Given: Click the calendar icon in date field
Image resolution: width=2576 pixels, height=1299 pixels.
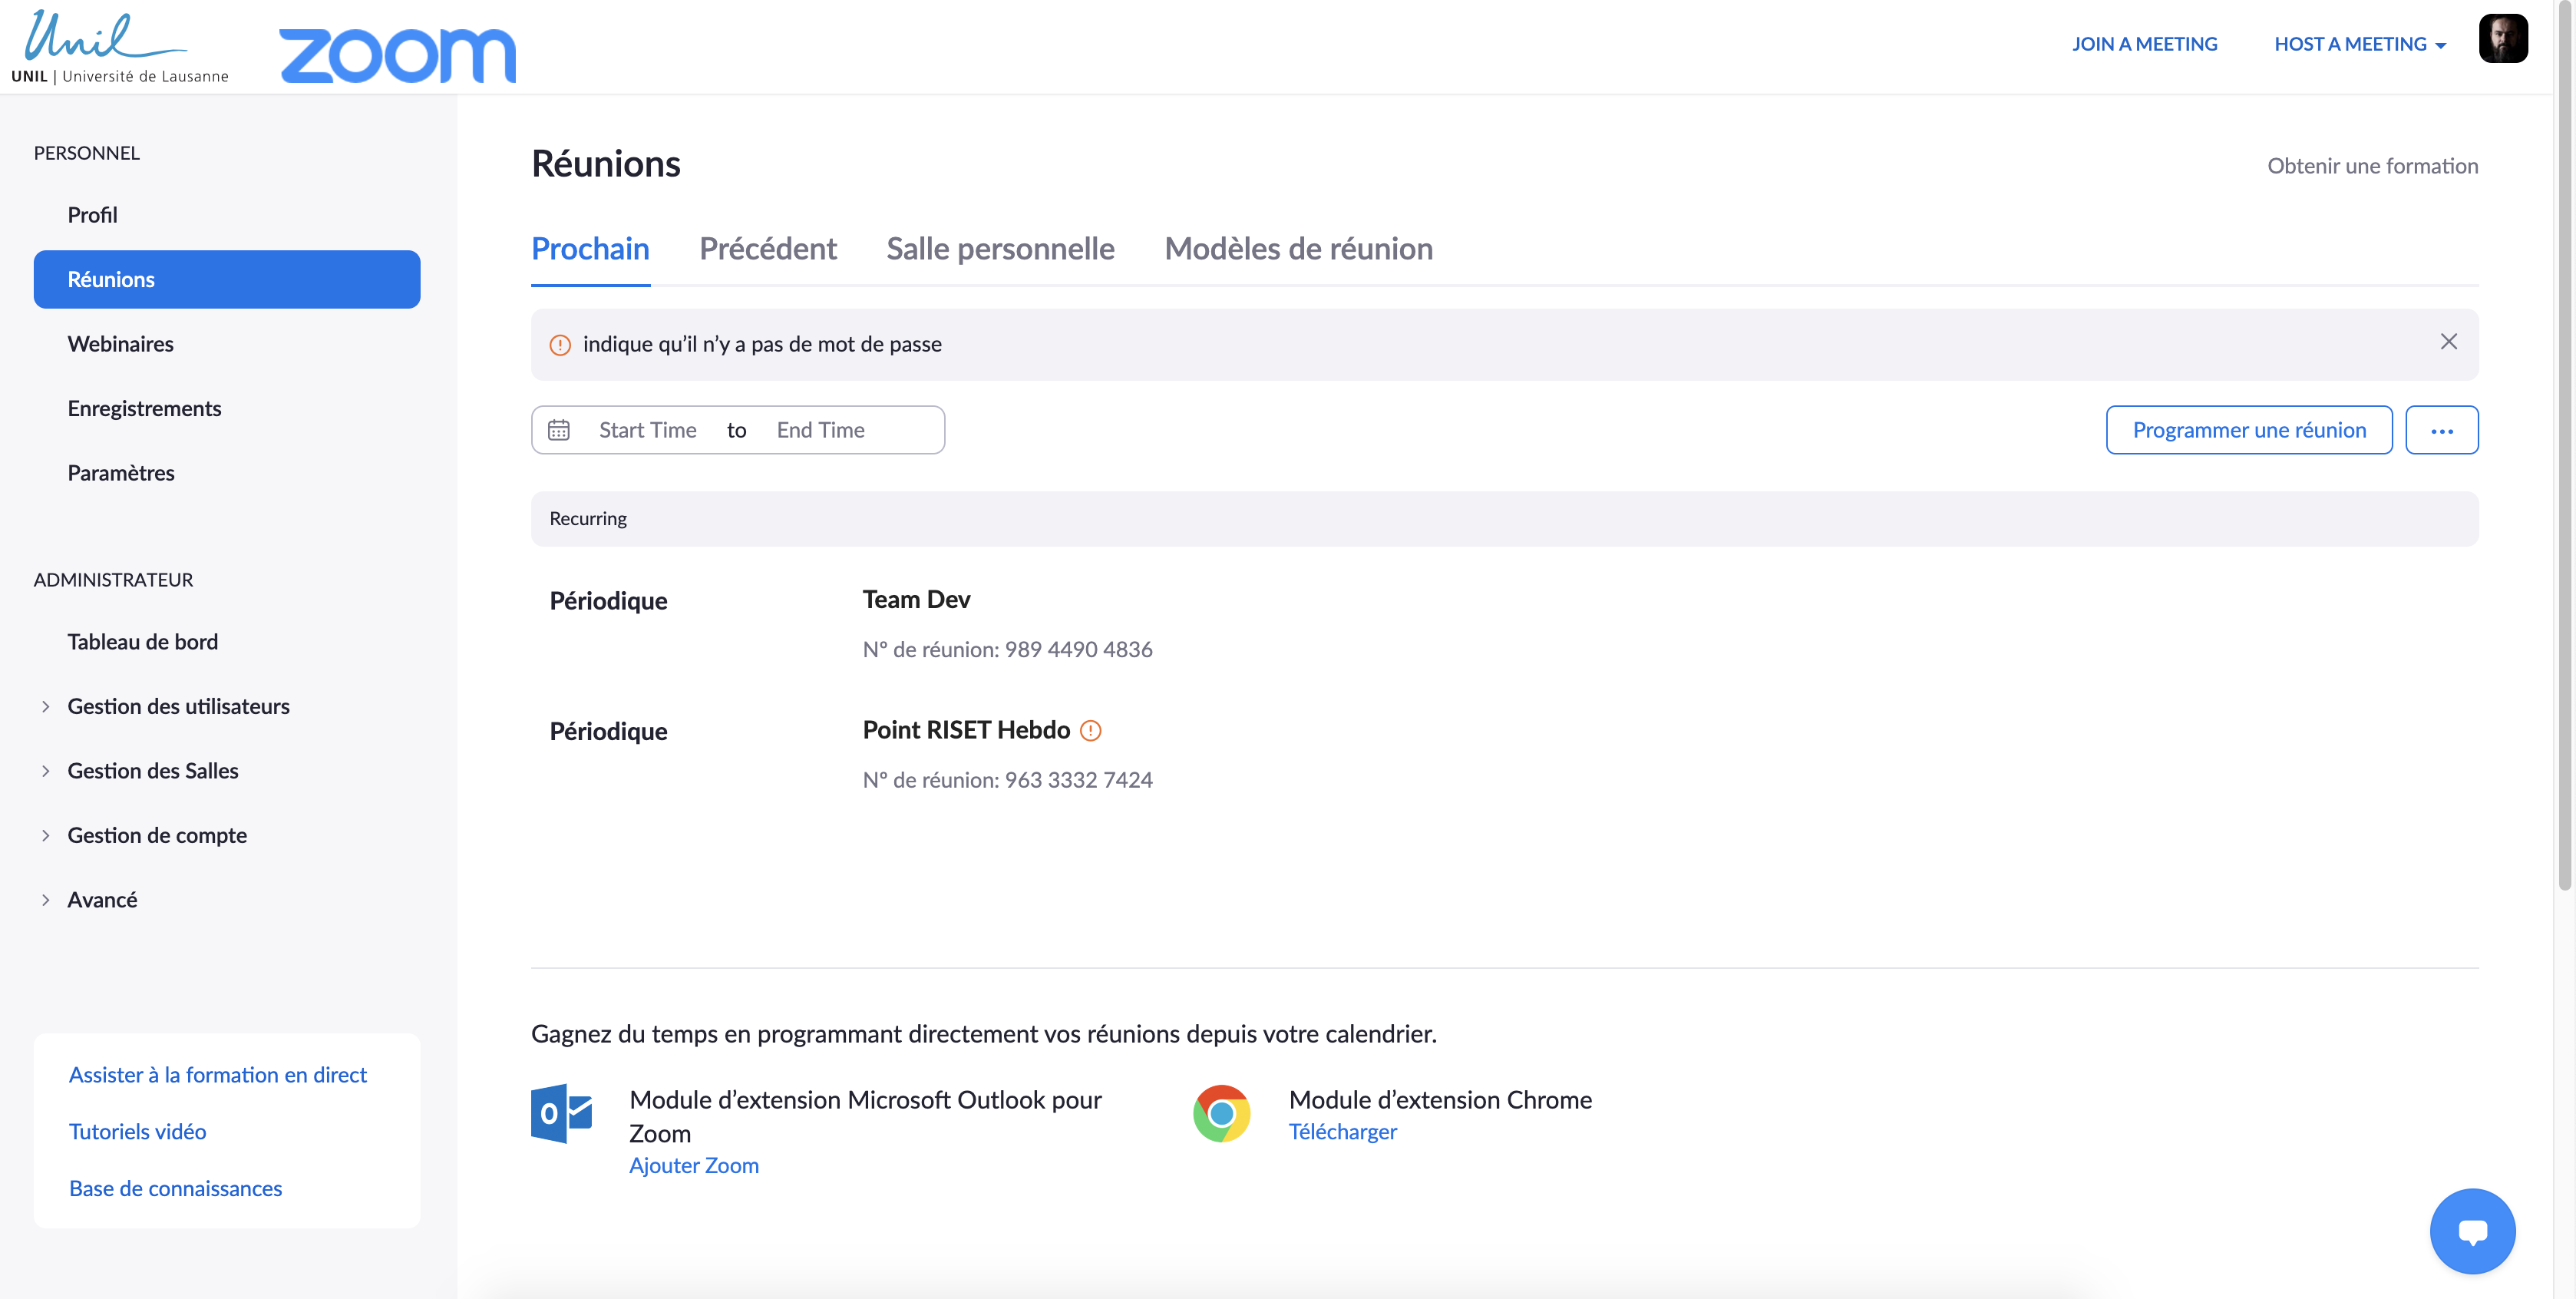Looking at the screenshot, I should [x=559, y=430].
